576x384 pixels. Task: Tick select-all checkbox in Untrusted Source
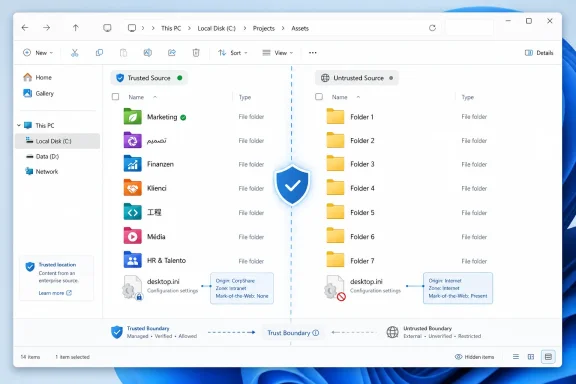coord(319,97)
